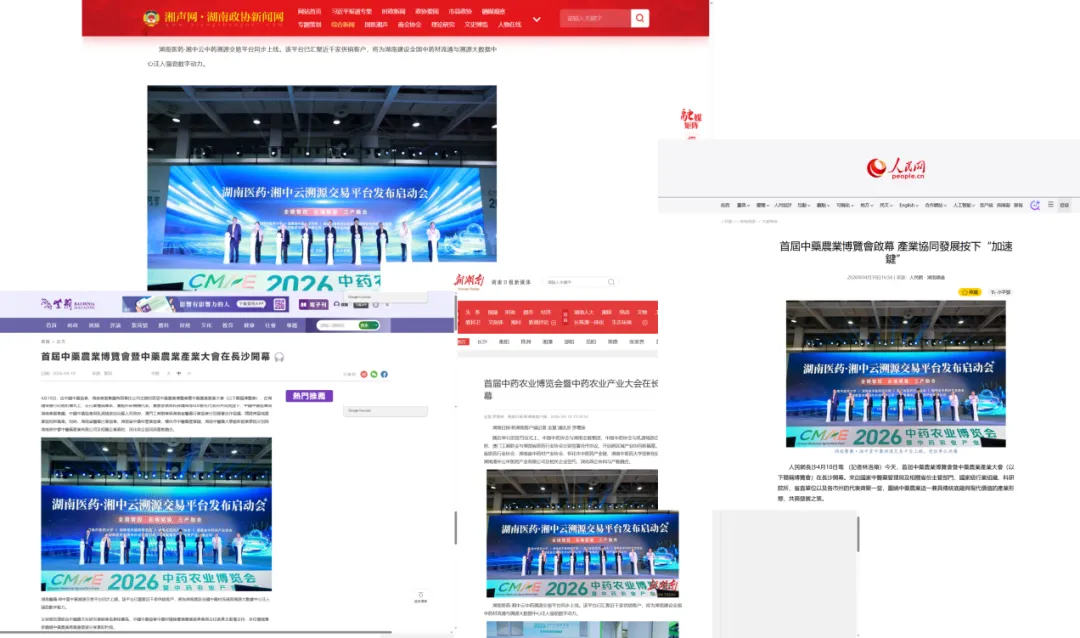Click the yellow 收藏 favorite button

(970, 292)
